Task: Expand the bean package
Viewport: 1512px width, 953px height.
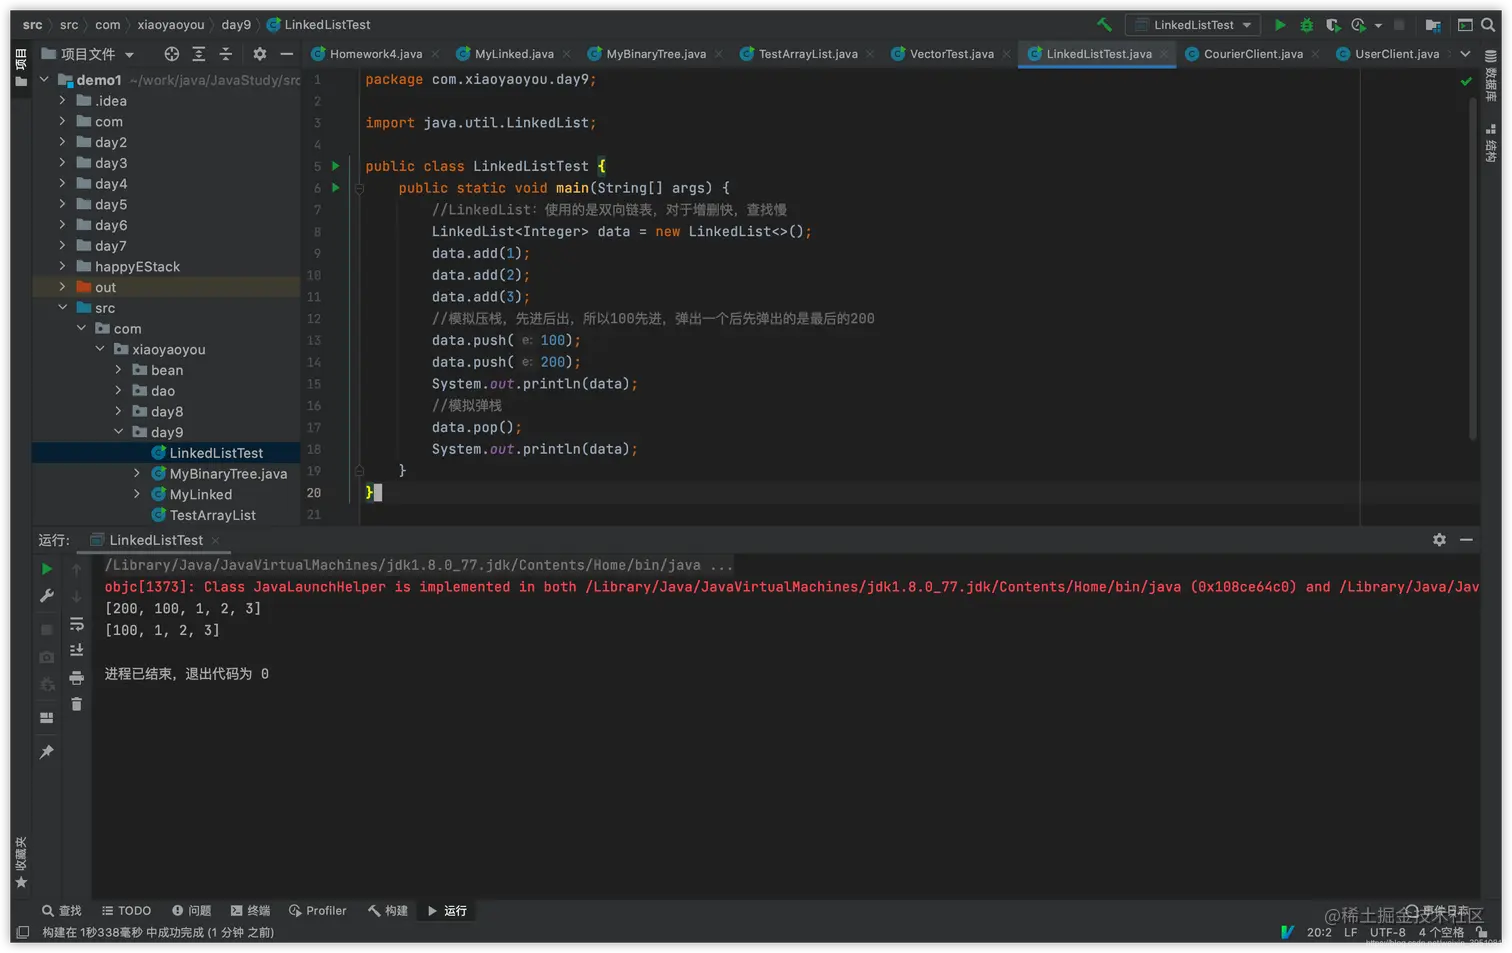Action: tap(118, 370)
